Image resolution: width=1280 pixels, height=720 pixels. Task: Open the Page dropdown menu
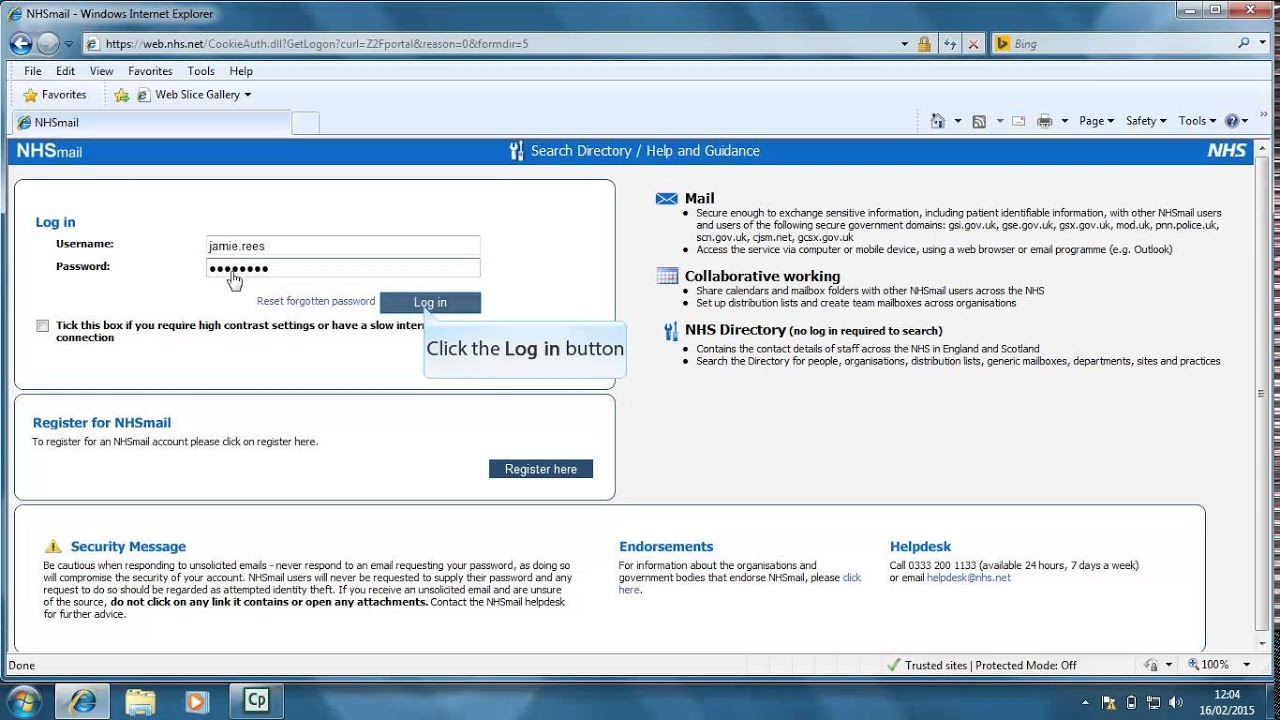tap(1097, 121)
